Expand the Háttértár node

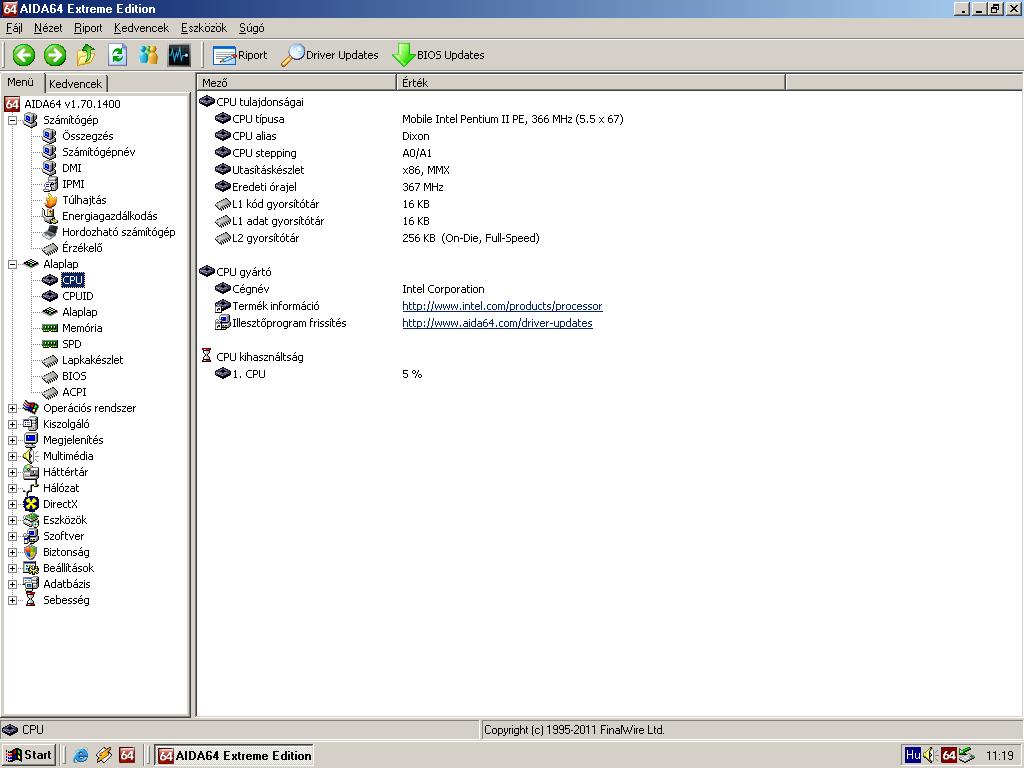point(12,472)
